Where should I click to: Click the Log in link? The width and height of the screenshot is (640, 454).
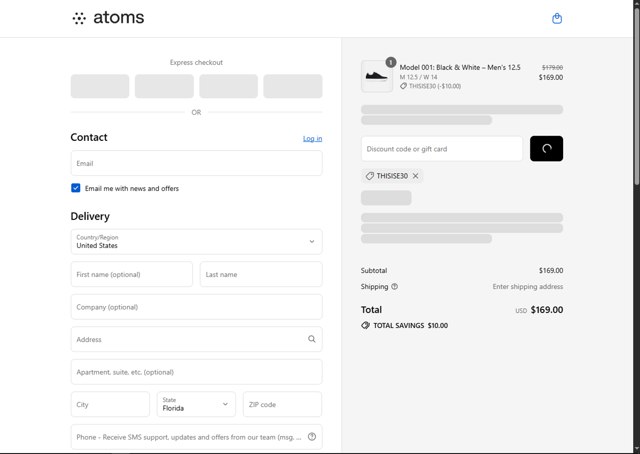coord(312,139)
